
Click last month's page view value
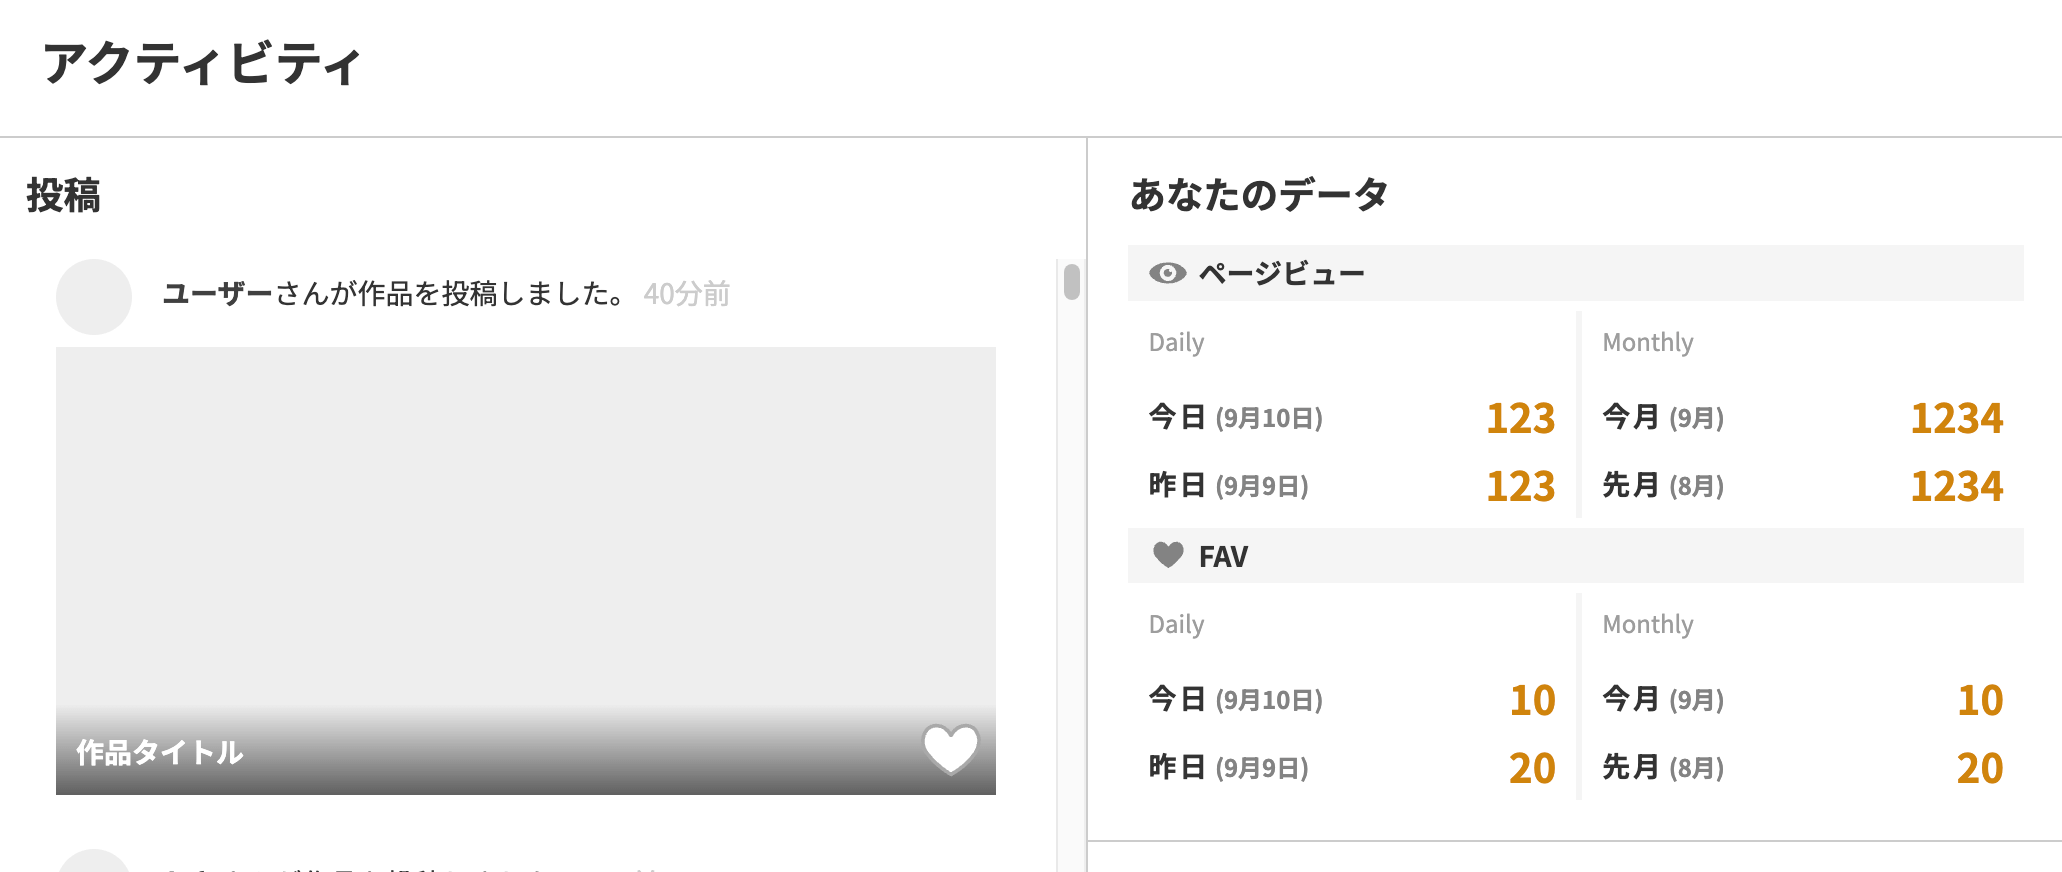click(x=1956, y=487)
